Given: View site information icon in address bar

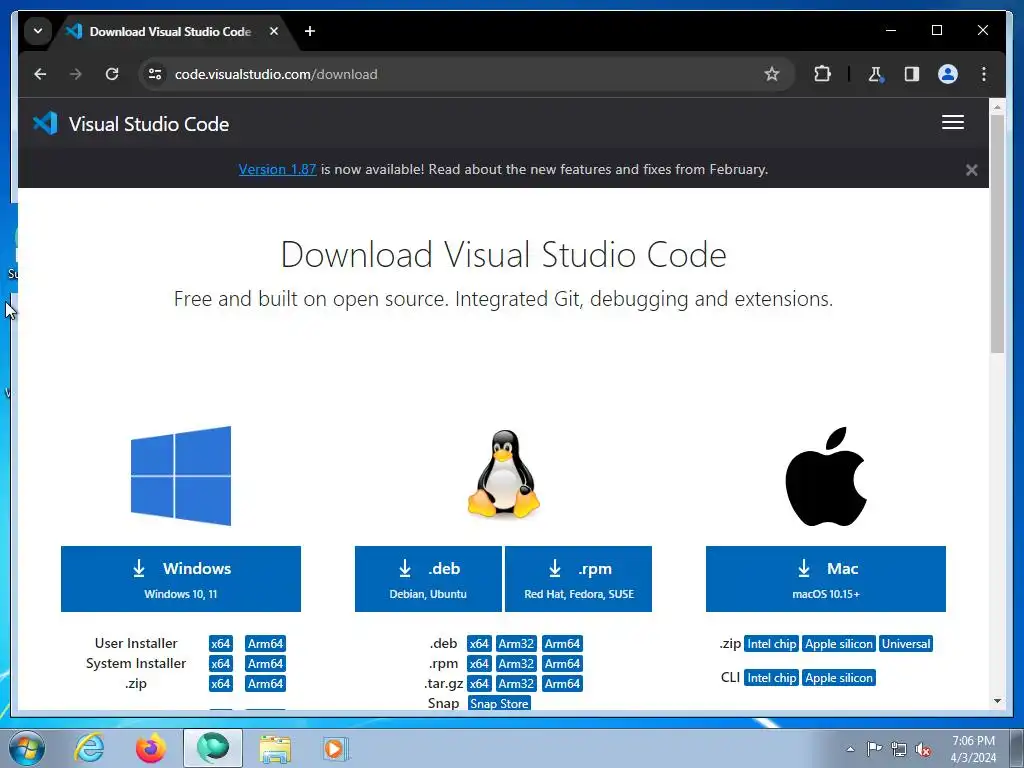Looking at the screenshot, I should tap(155, 74).
